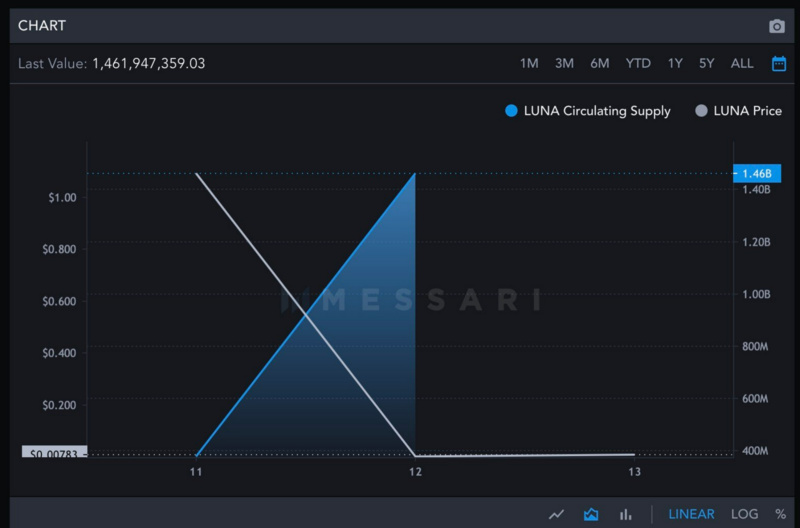Image resolution: width=800 pixels, height=528 pixels.
Task: Switch to percent scale
Action: (x=780, y=514)
